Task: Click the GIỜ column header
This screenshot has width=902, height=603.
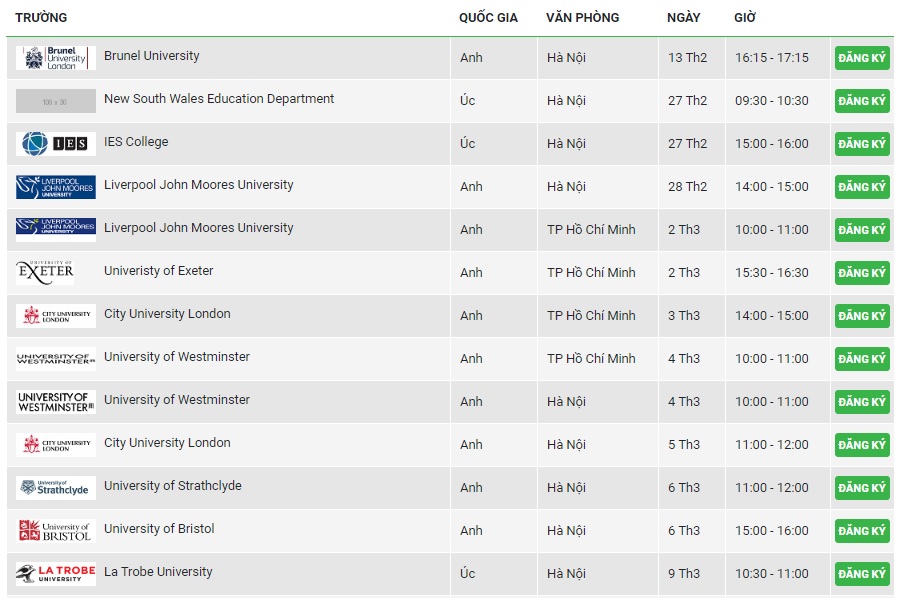Action: point(745,18)
